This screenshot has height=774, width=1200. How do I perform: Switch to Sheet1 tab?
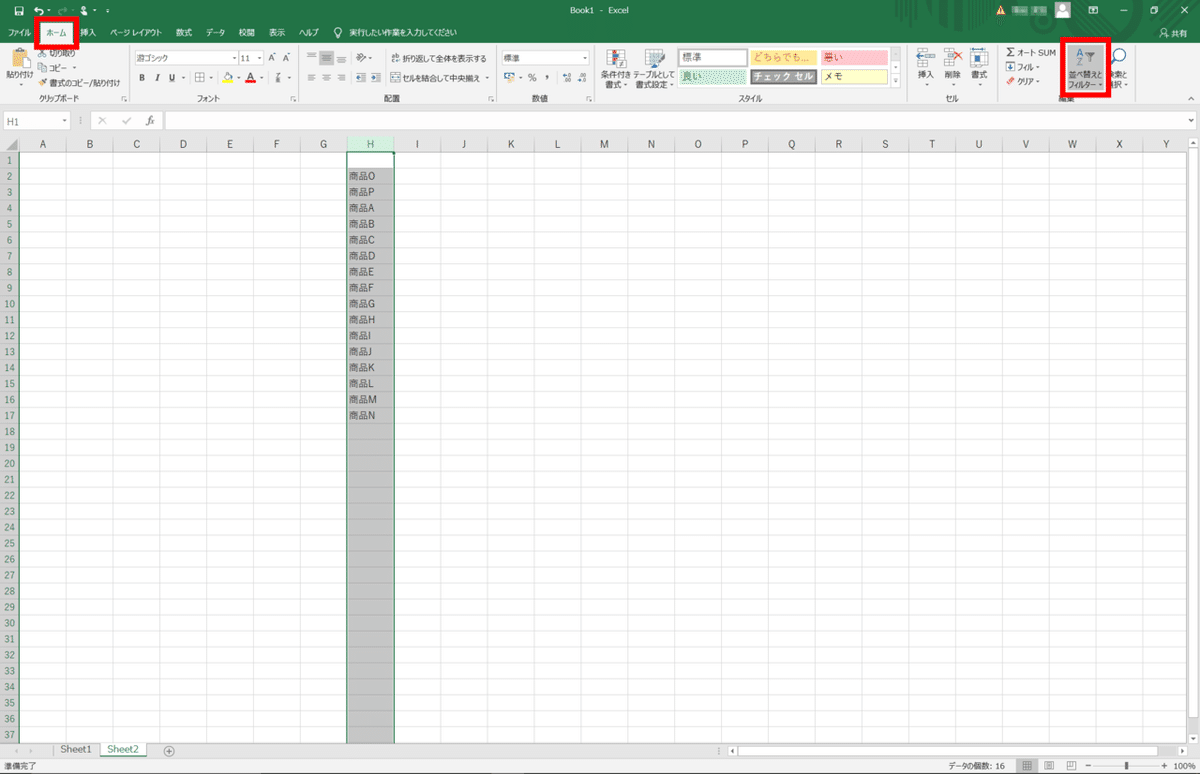pyautogui.click(x=75, y=749)
